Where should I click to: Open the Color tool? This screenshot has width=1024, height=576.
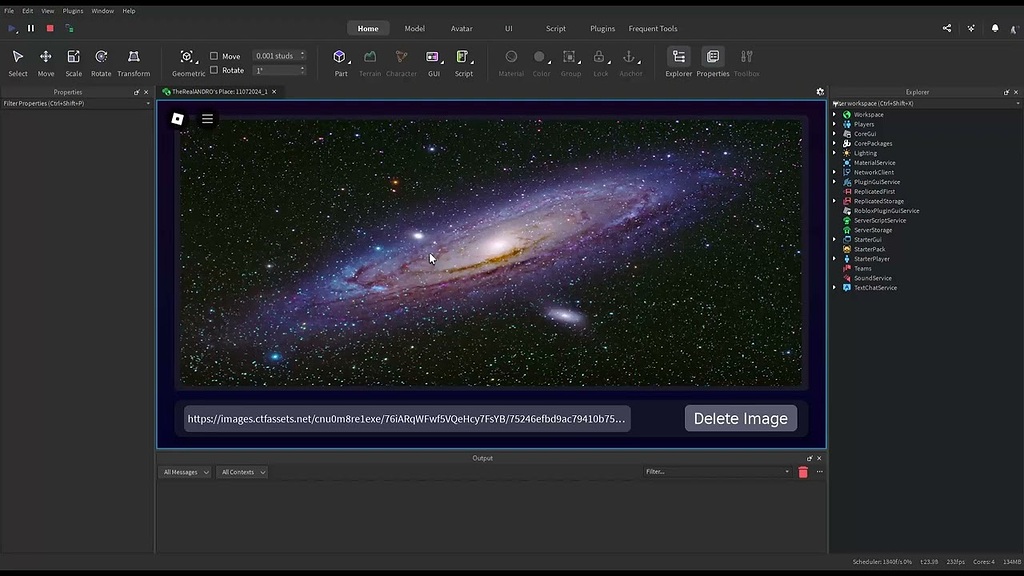point(541,63)
